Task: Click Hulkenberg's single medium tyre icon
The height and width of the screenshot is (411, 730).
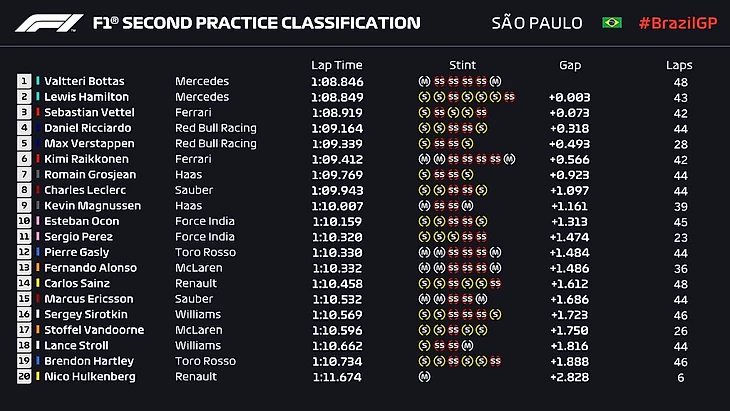Action: 425,377
